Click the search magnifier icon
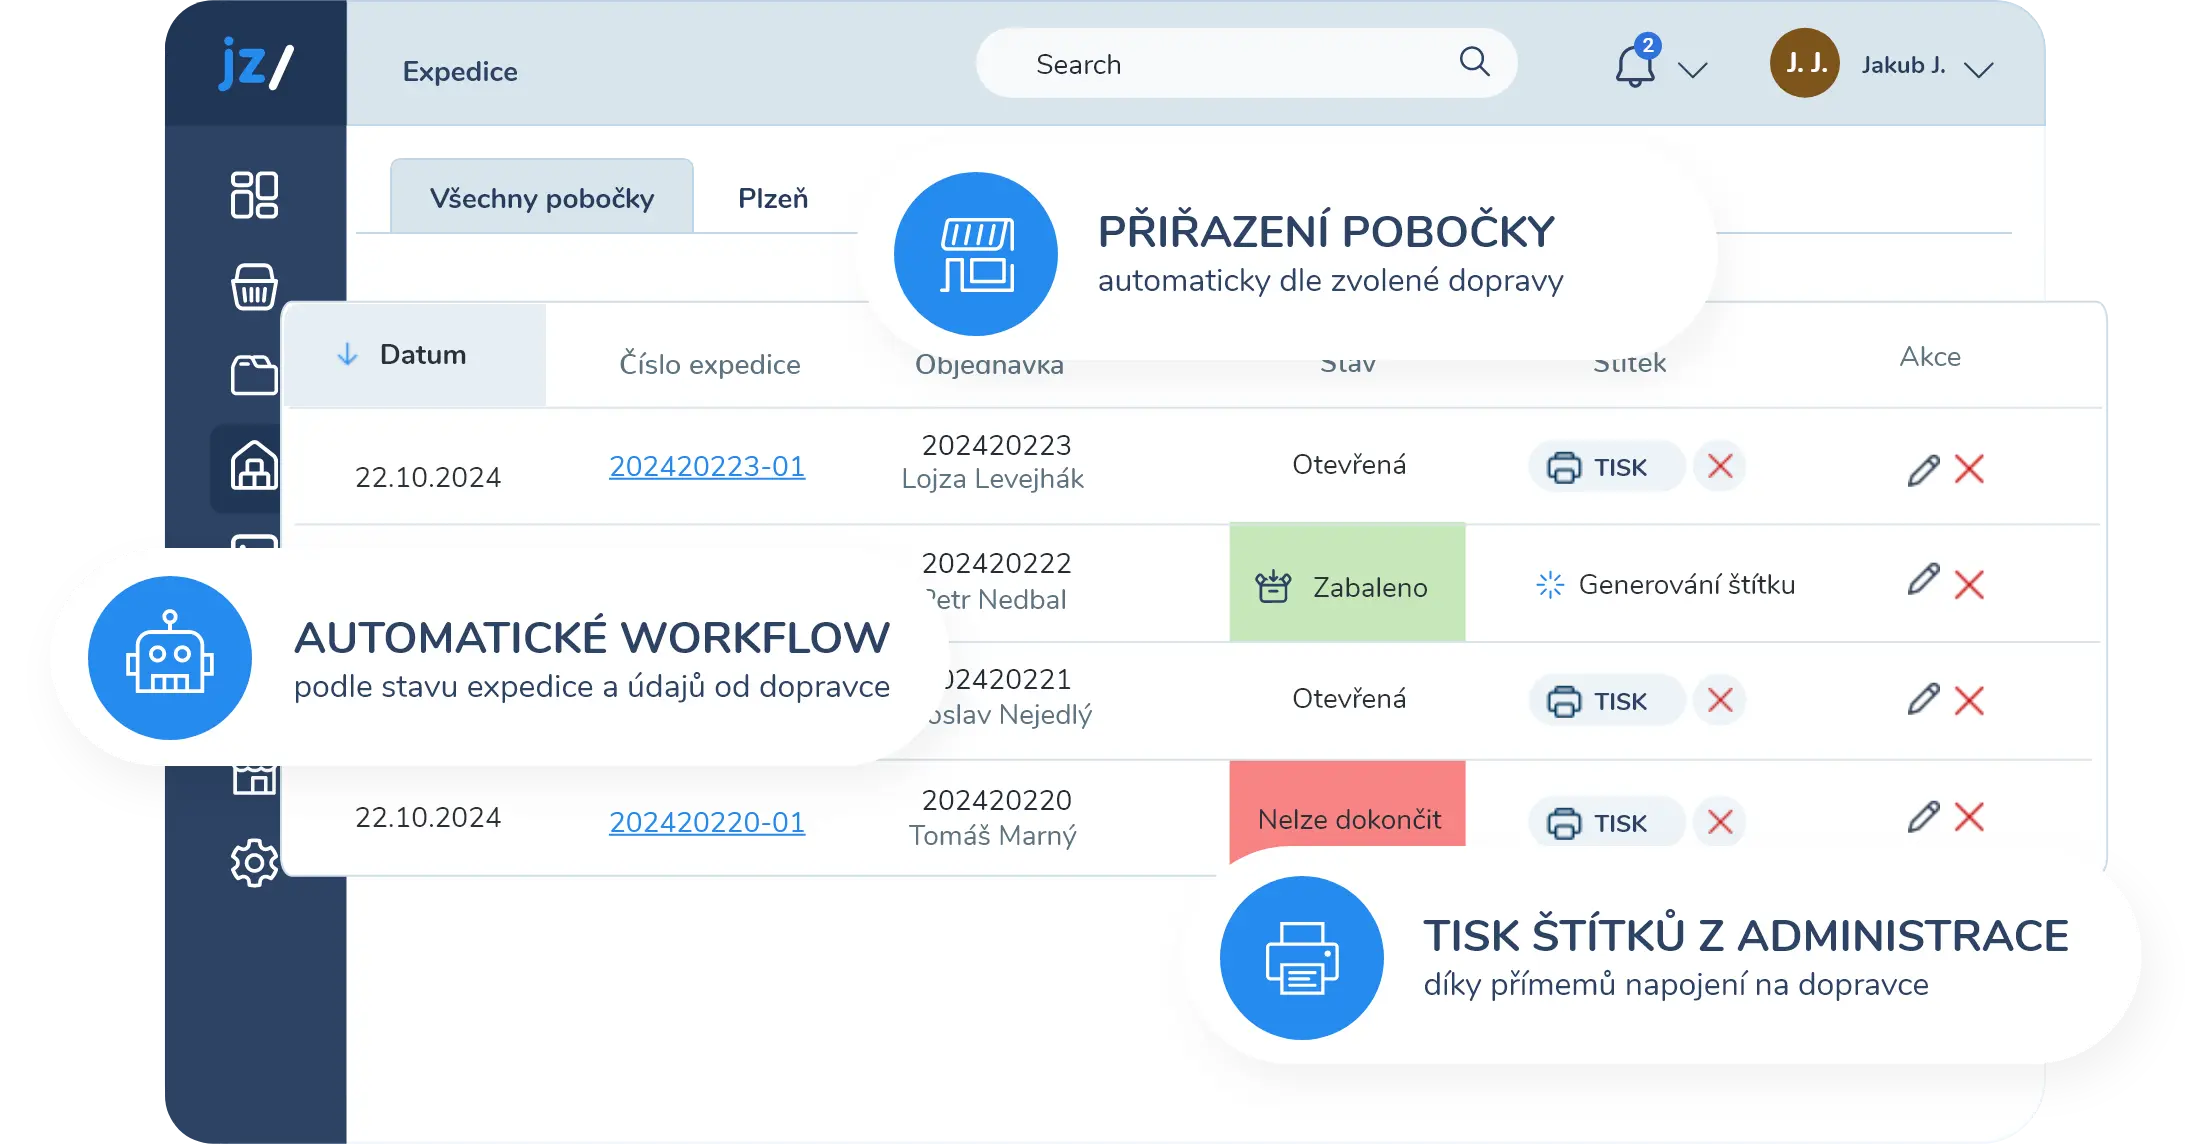The height and width of the screenshot is (1144, 2212). click(1474, 63)
